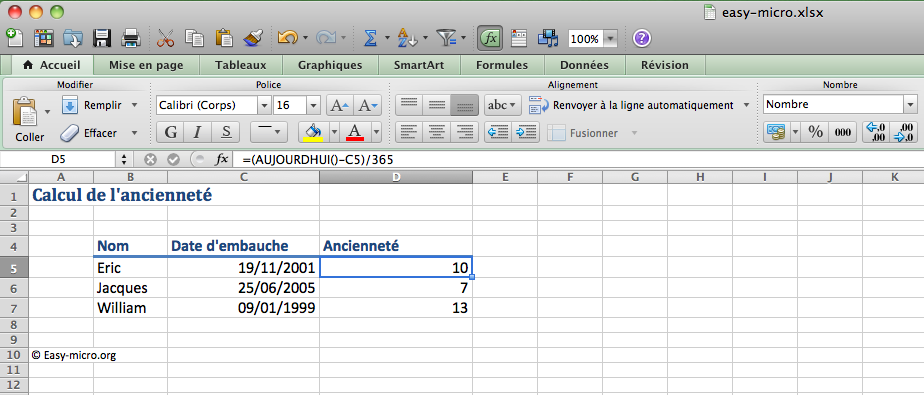This screenshot has height=395, width=924.
Task: Toggle italic with the I button
Action: tap(198, 133)
